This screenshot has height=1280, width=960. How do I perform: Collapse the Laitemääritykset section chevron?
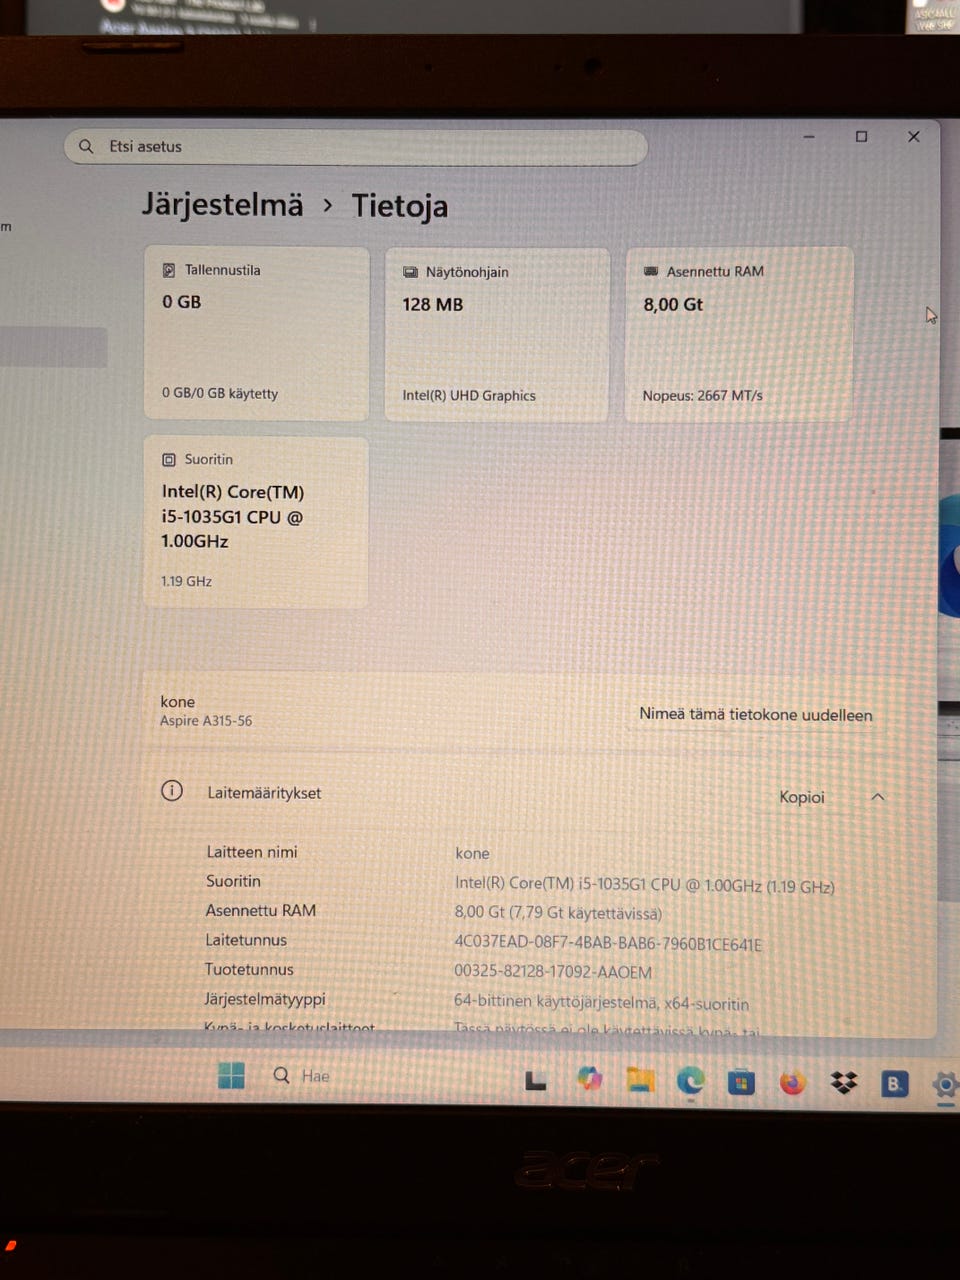tap(878, 797)
